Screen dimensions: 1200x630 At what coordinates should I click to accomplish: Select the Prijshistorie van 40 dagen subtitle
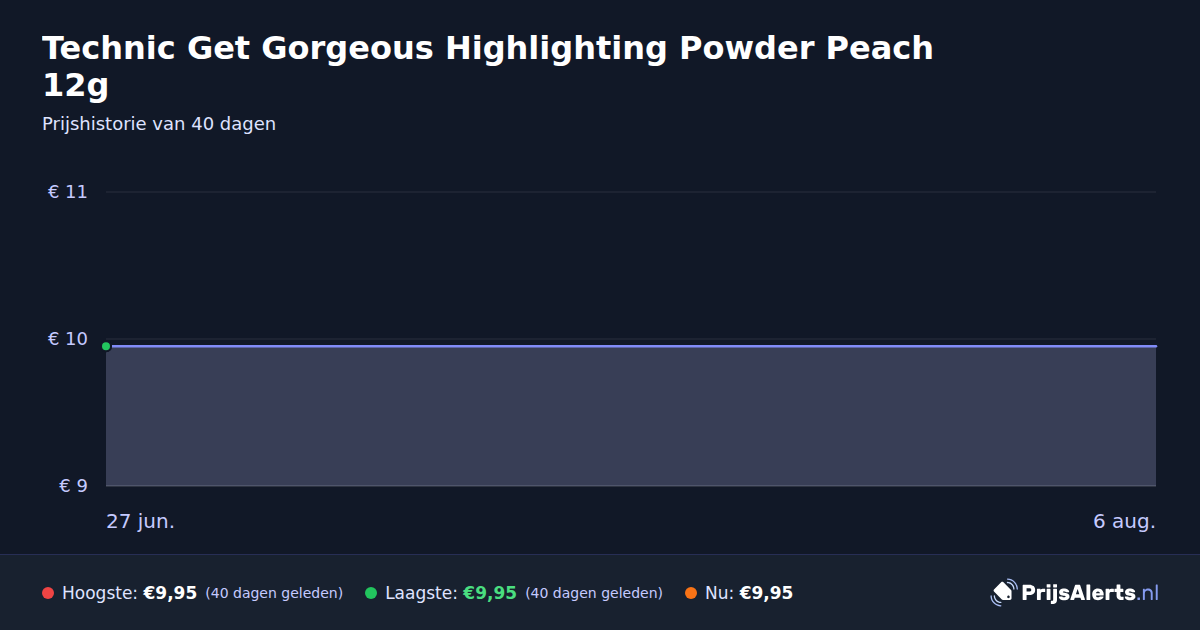[159, 124]
